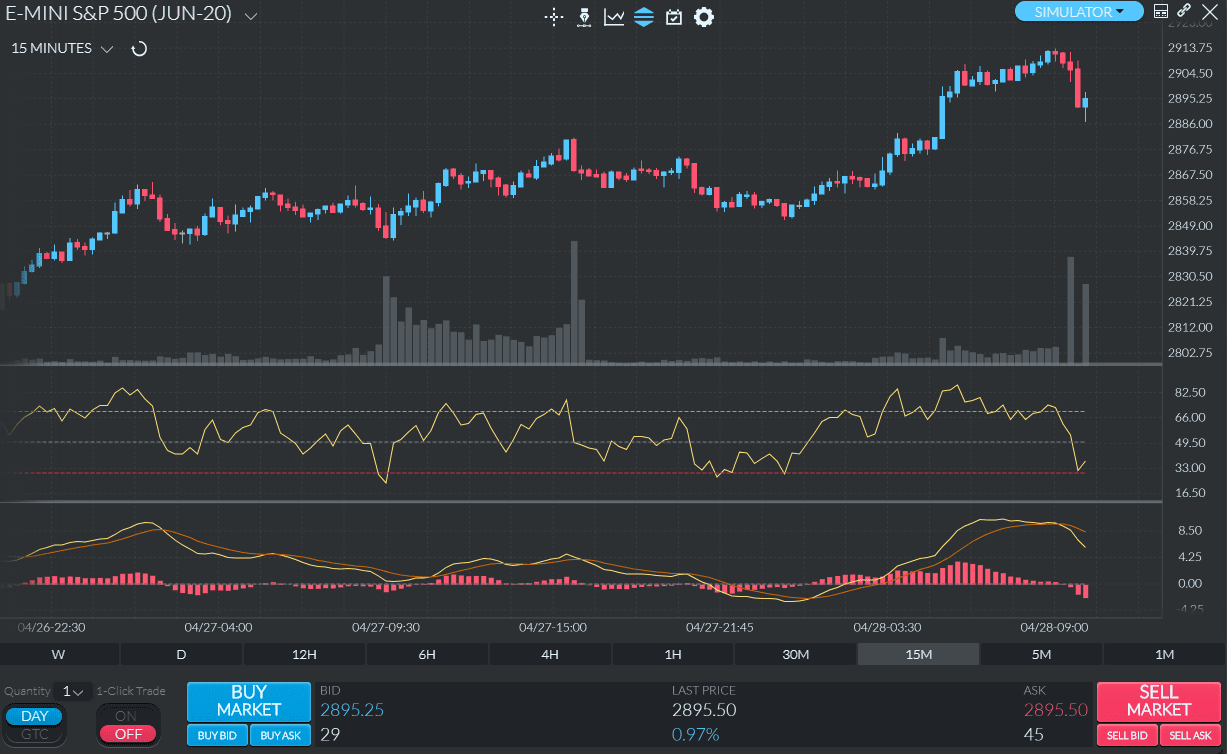Open Depth of Market with blue layers icon
The image size is (1227, 754).
click(x=643, y=17)
